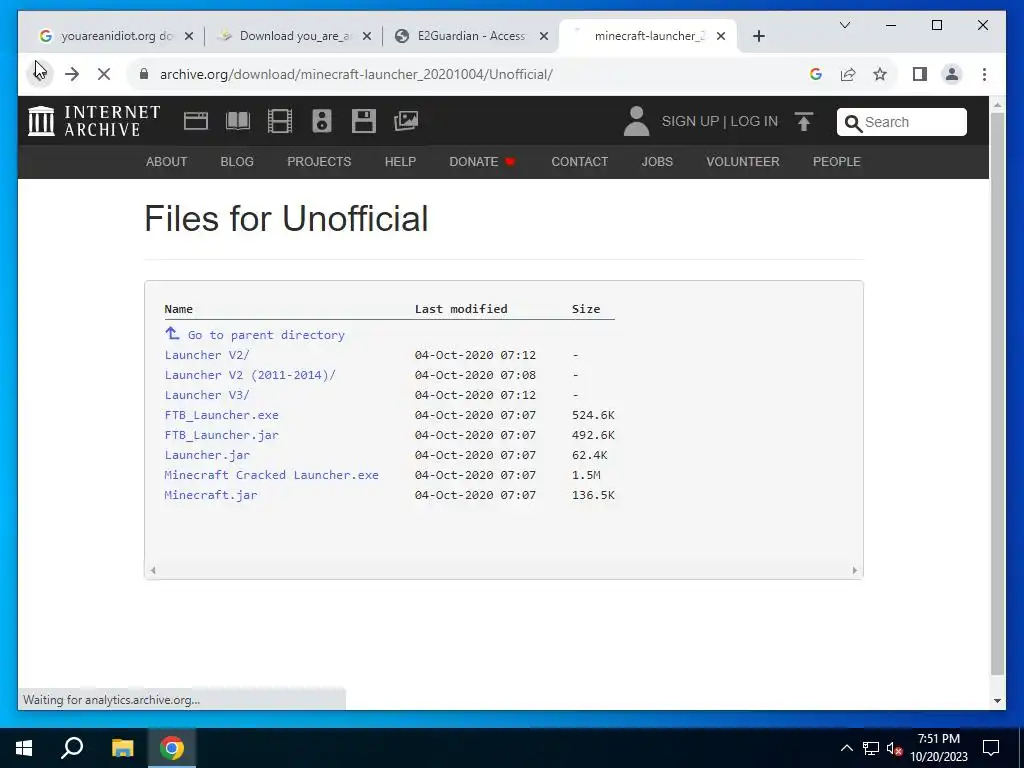The image size is (1024, 768).
Task: Open Windows taskbar search
Action: 72,748
